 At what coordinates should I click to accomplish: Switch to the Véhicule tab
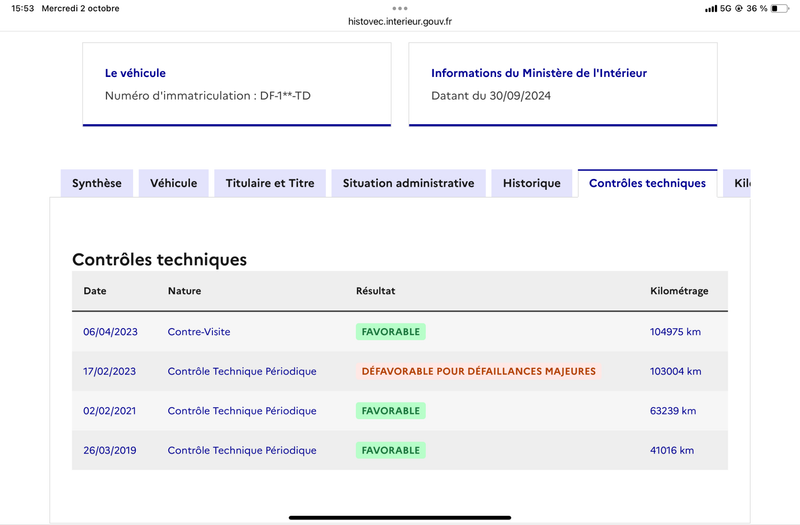173,183
